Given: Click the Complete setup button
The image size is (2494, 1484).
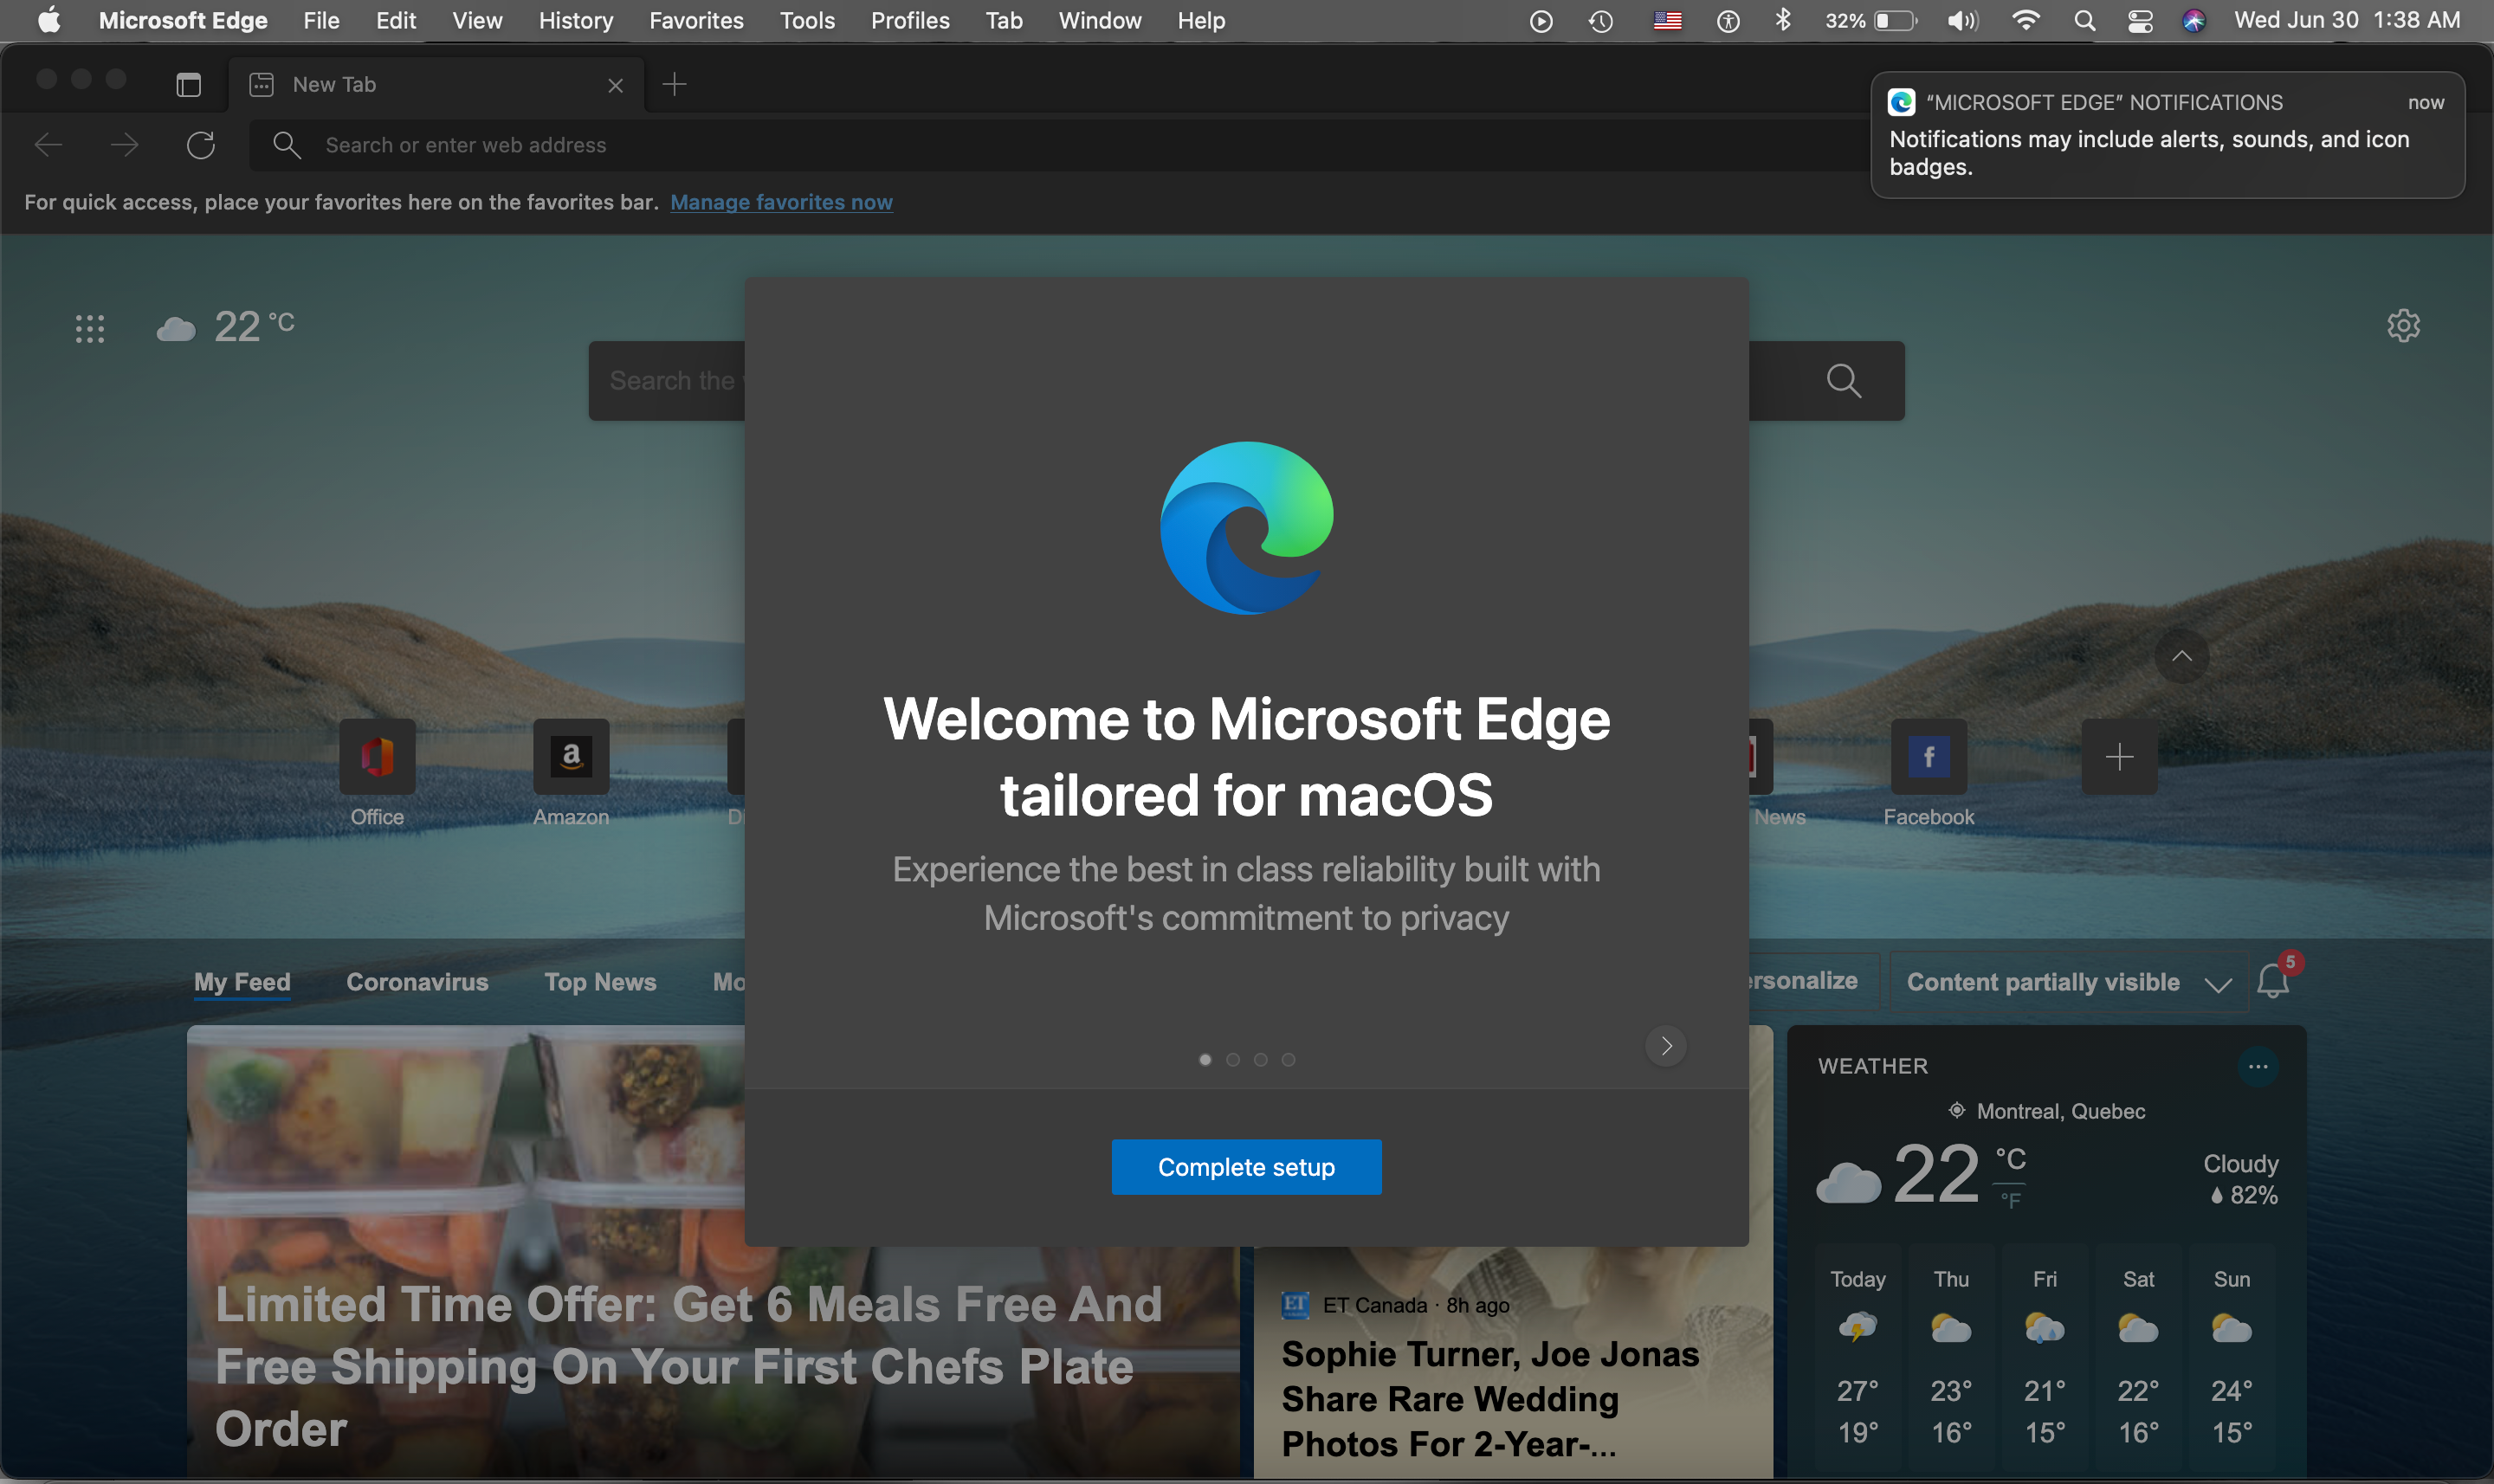Looking at the screenshot, I should [1246, 1167].
